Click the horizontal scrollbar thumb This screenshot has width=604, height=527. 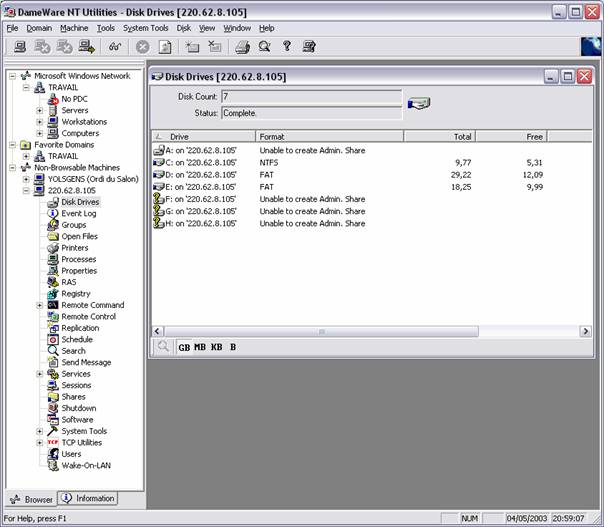point(321,331)
